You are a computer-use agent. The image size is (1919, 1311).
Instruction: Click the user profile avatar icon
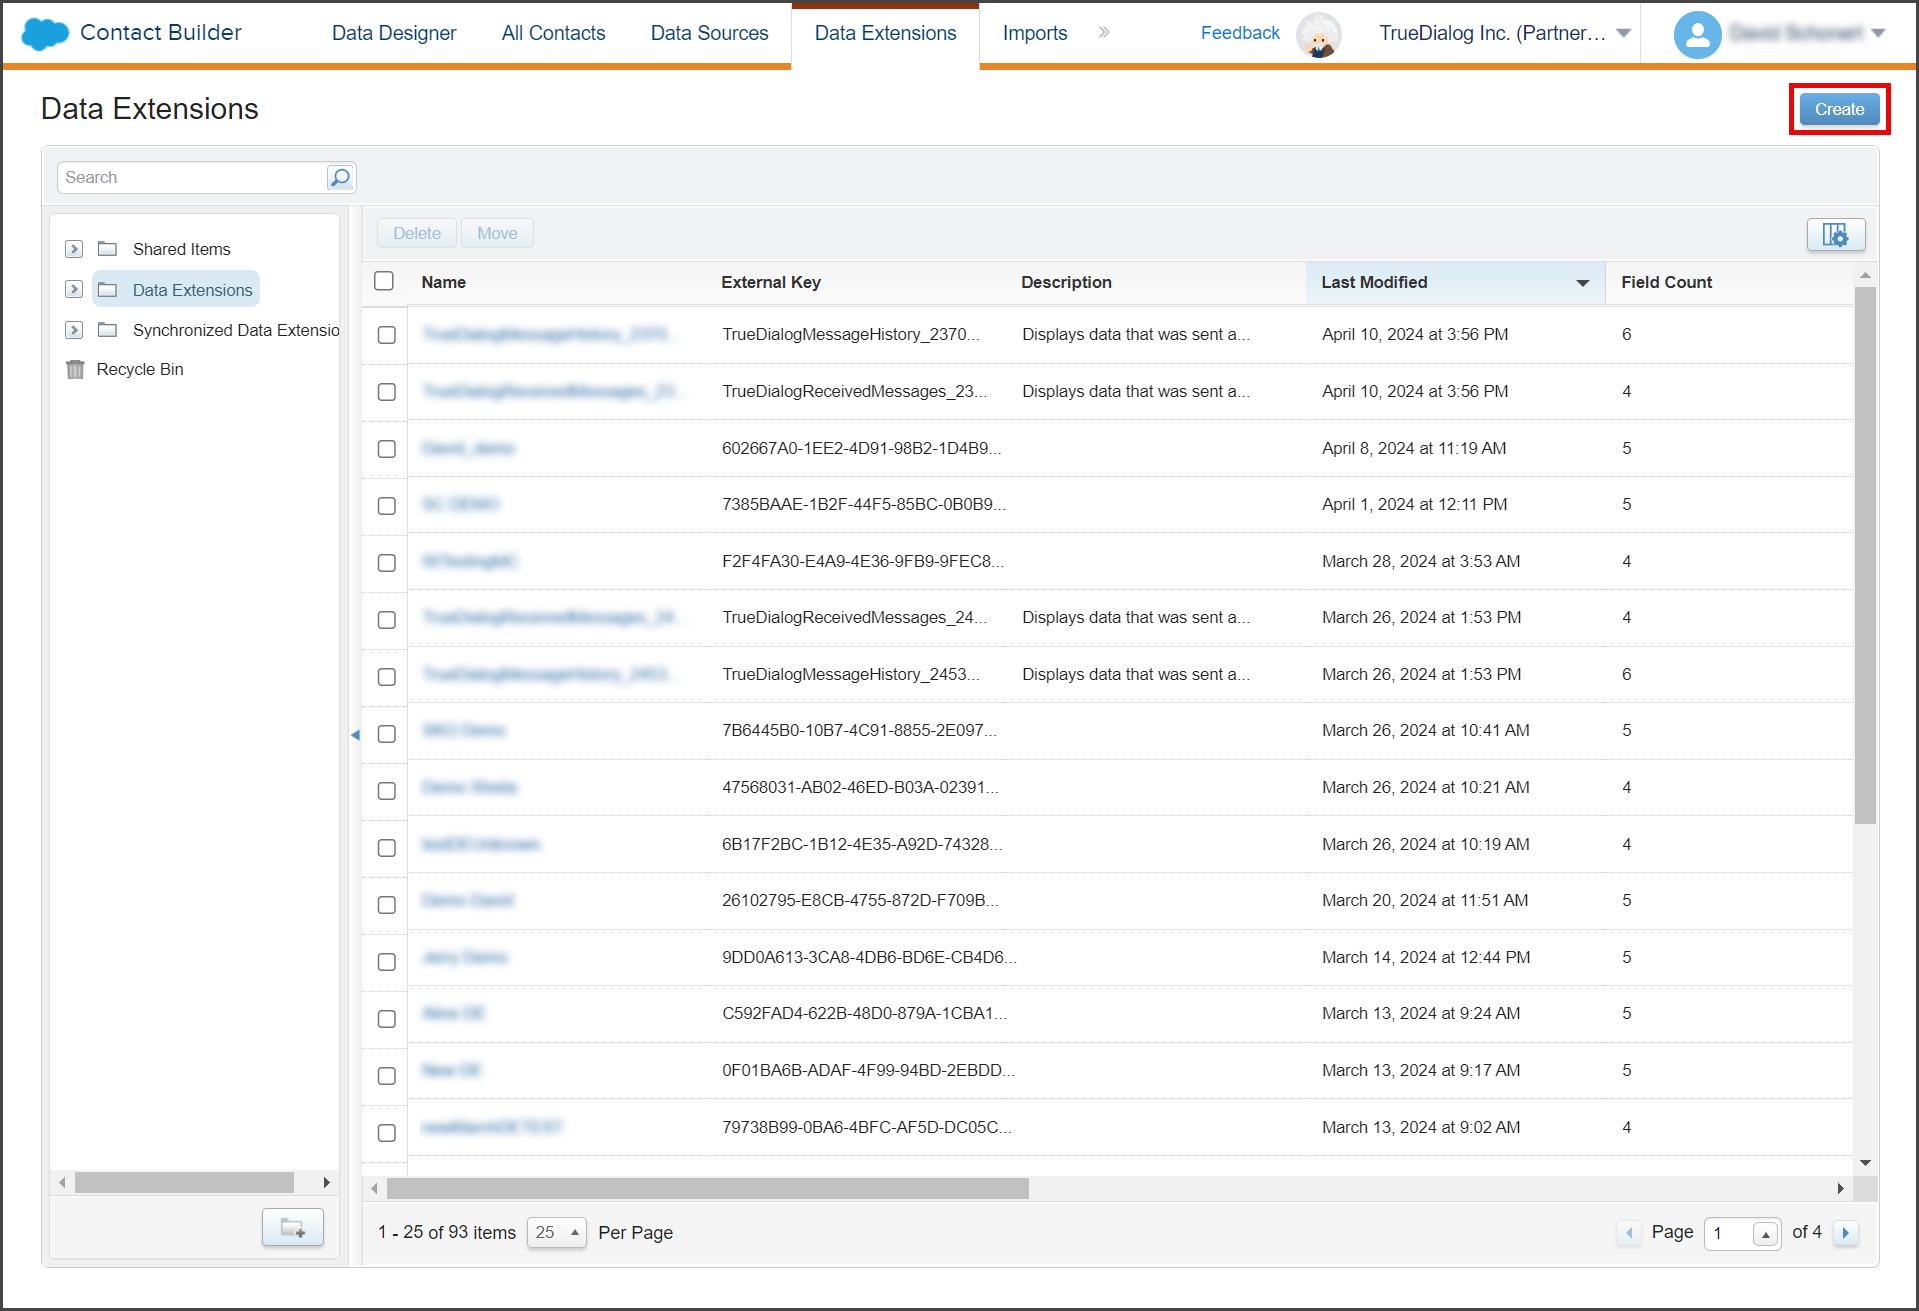pyautogui.click(x=1697, y=35)
